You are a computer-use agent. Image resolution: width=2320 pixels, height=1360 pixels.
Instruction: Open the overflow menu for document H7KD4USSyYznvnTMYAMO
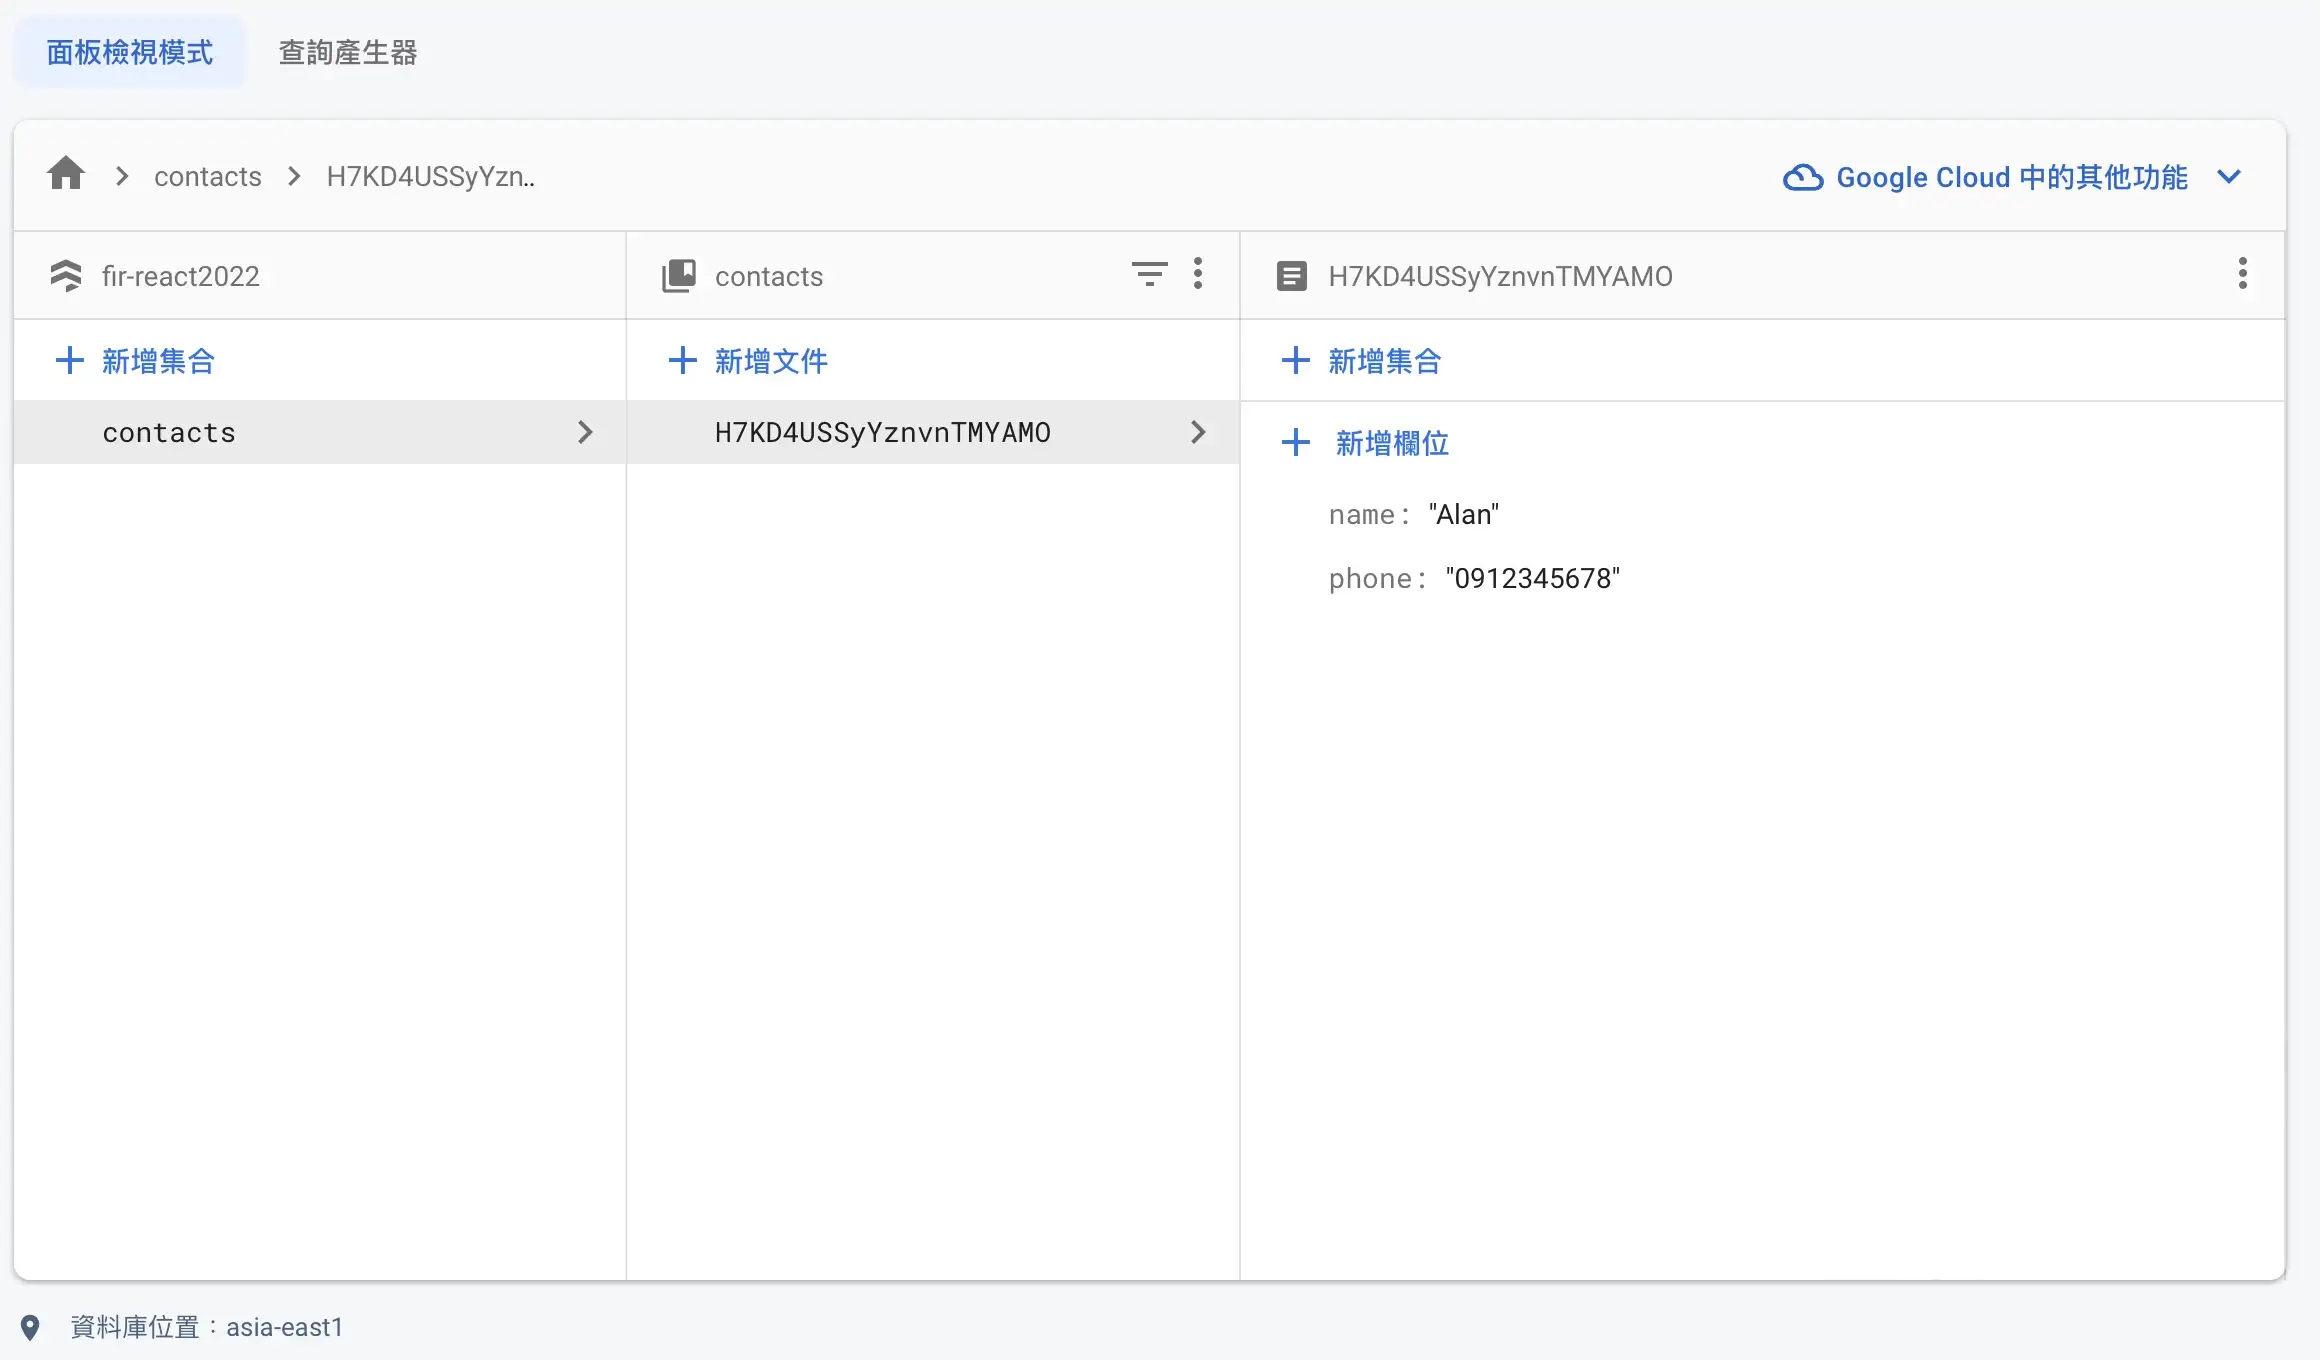pyautogui.click(x=2243, y=274)
